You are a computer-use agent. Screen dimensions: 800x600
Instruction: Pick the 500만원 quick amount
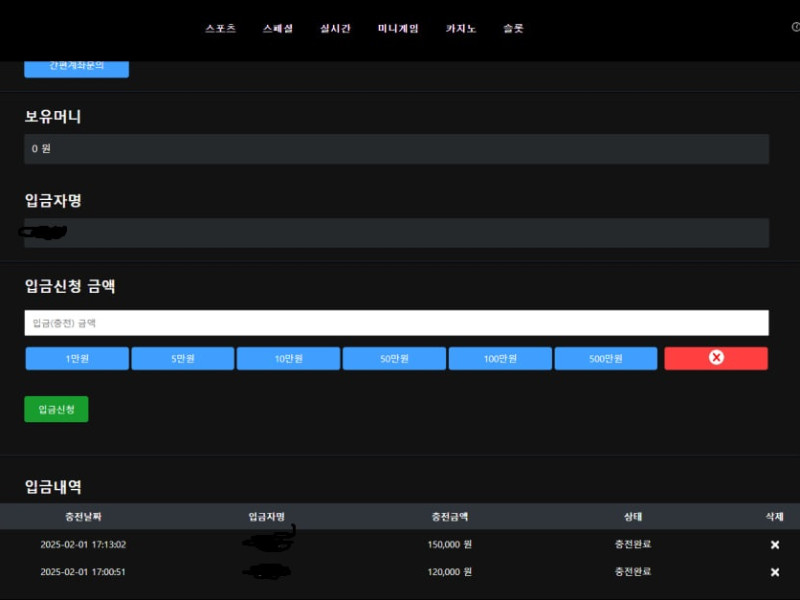coord(606,358)
